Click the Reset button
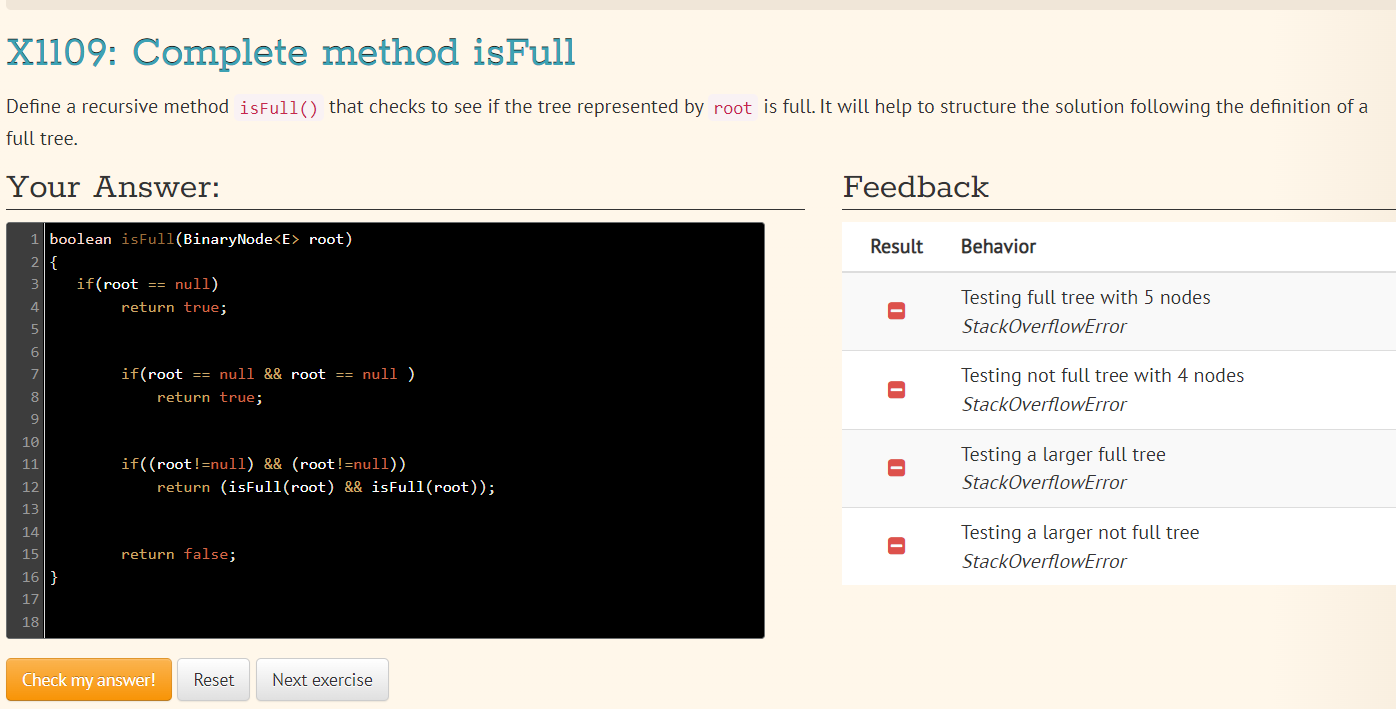 pyautogui.click(x=214, y=680)
